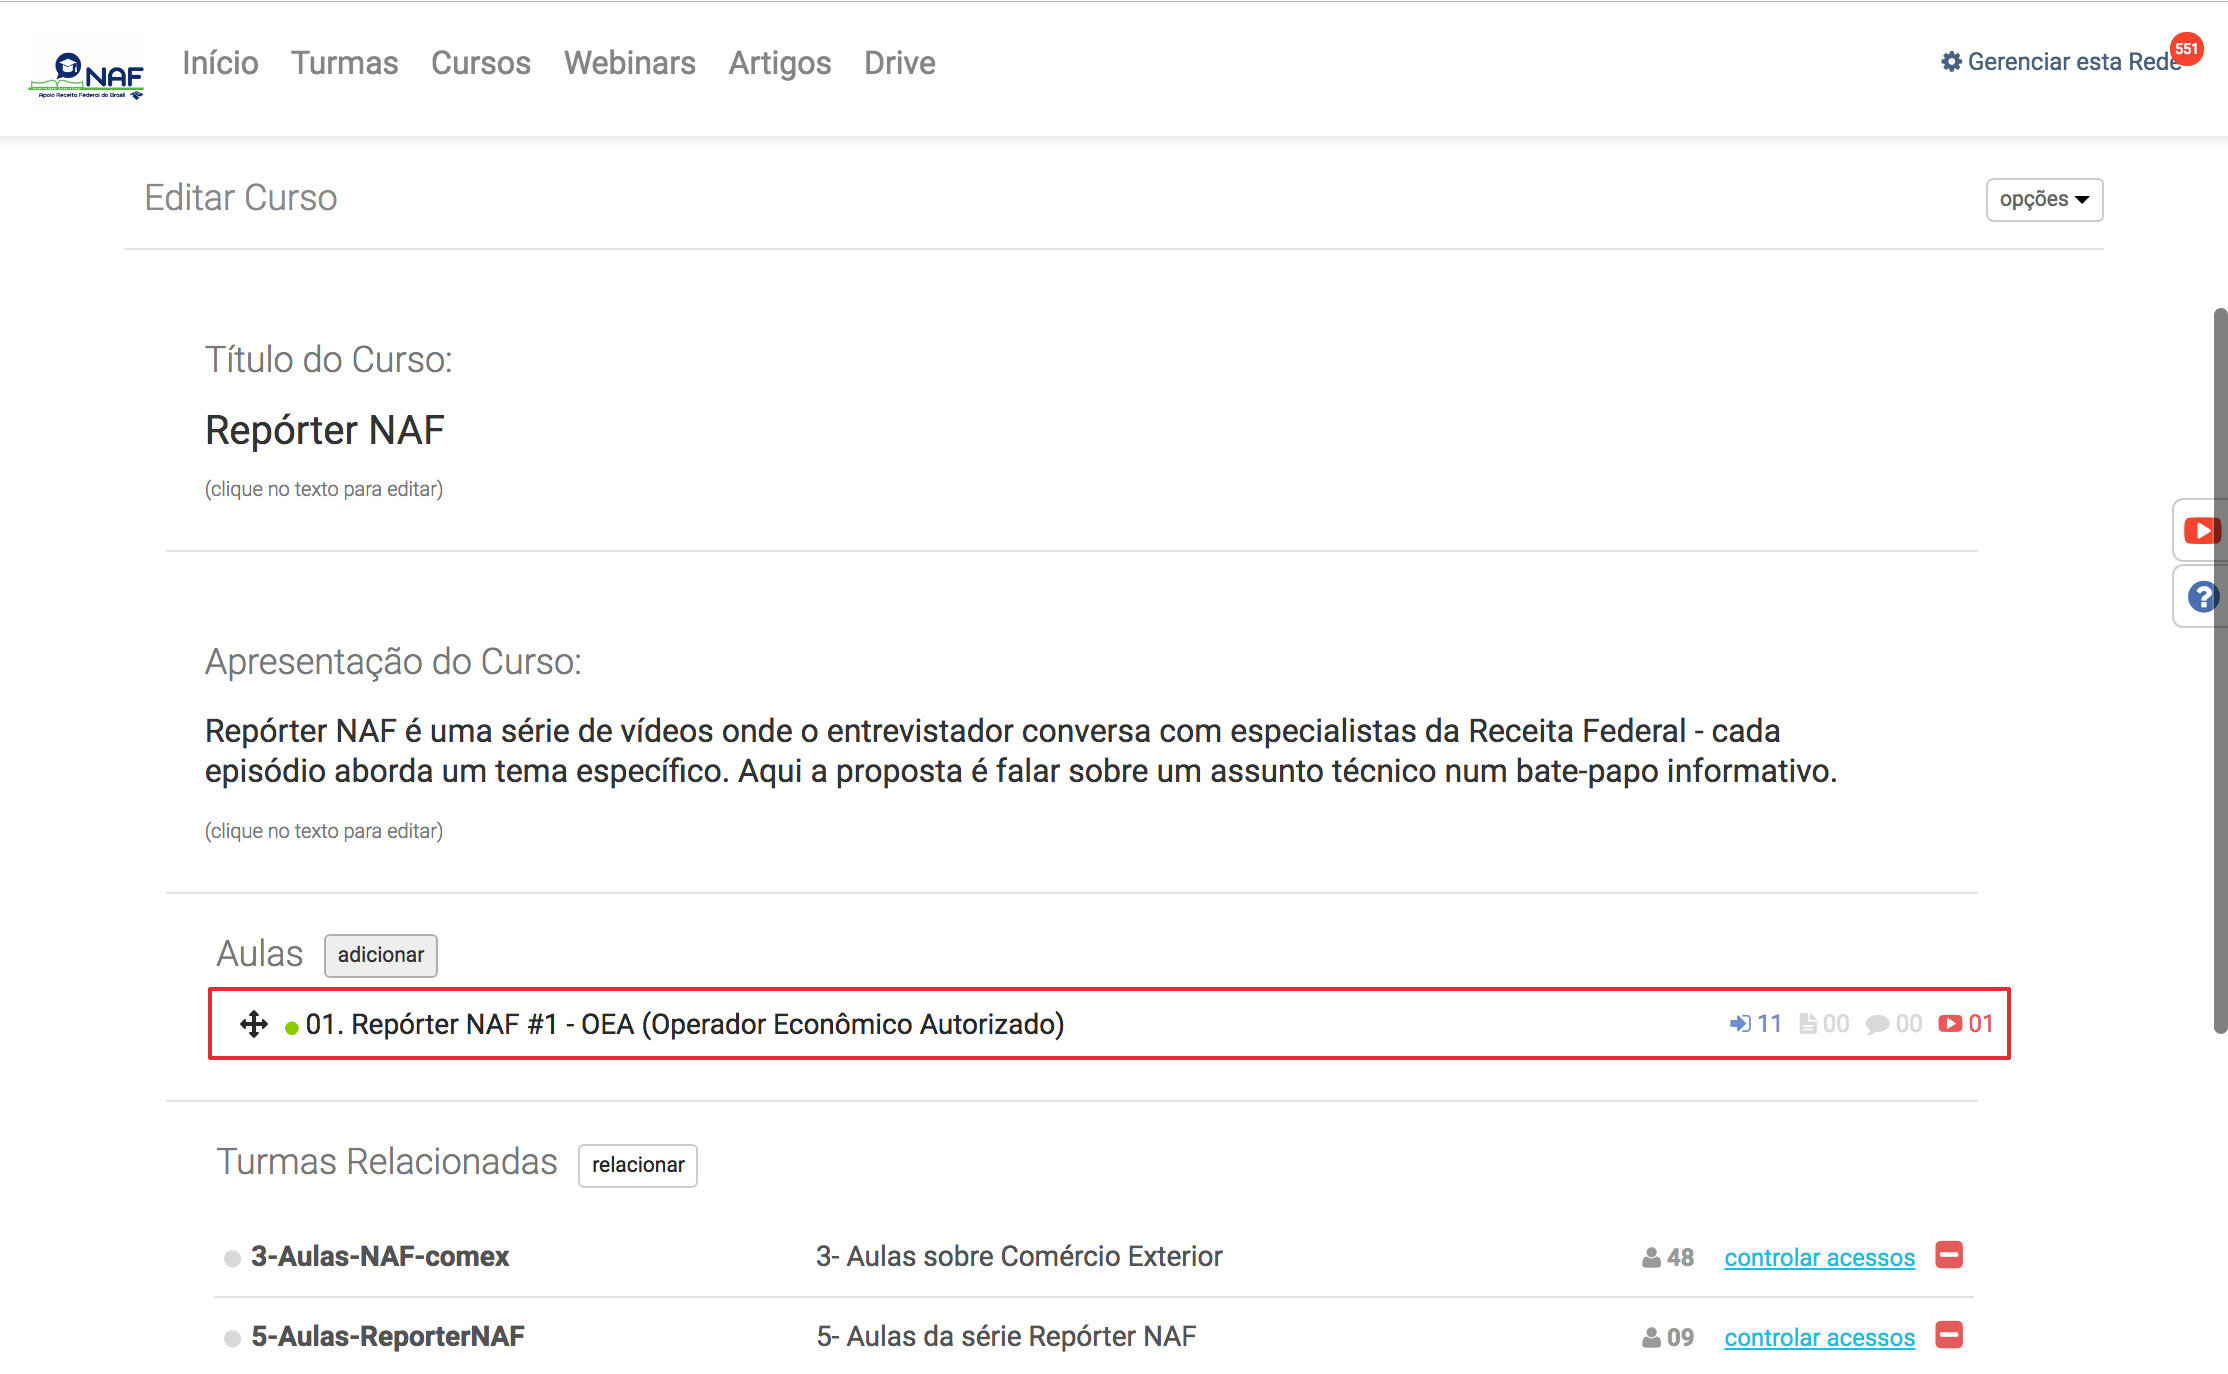Image resolution: width=2228 pixels, height=1374 pixels.
Task: Click controlar acessos link for 3-Aulas-NAF-comex
Action: [1819, 1257]
